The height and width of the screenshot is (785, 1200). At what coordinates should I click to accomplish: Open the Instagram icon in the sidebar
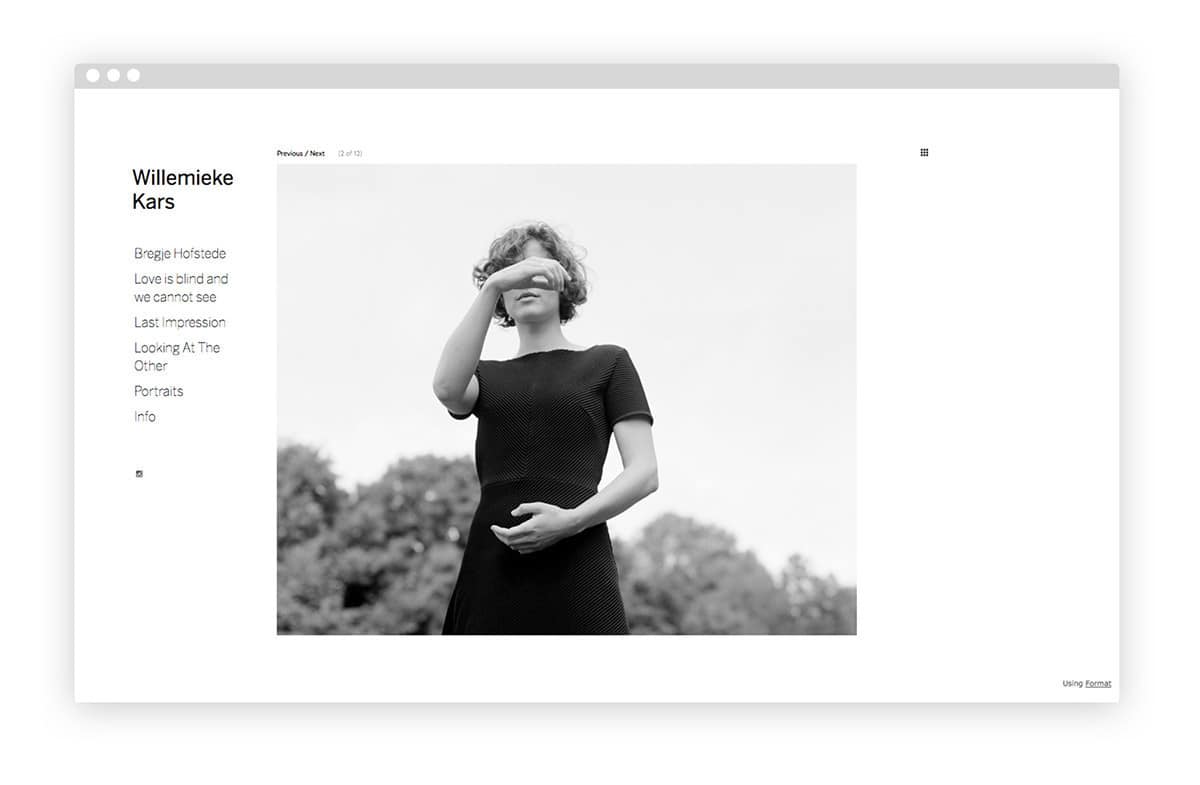tap(139, 474)
